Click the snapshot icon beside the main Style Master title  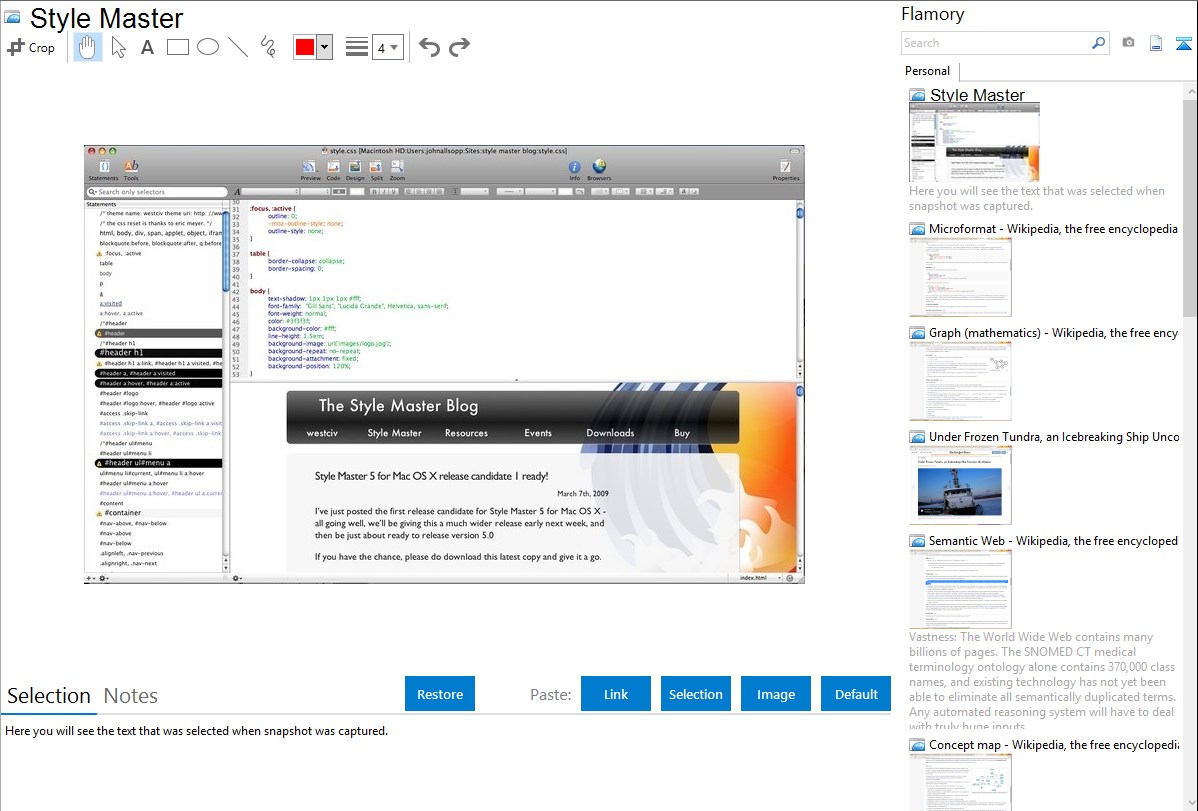12,17
